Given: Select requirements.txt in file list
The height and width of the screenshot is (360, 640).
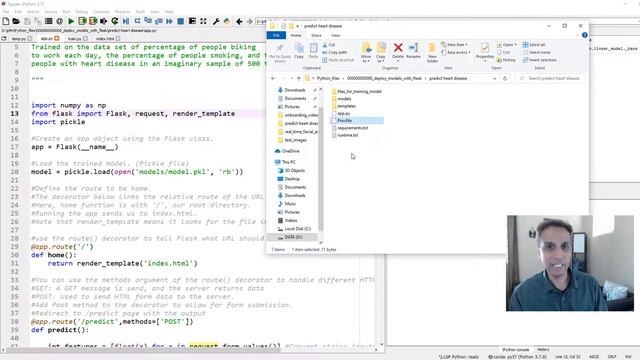Looking at the screenshot, I should coord(350,128).
